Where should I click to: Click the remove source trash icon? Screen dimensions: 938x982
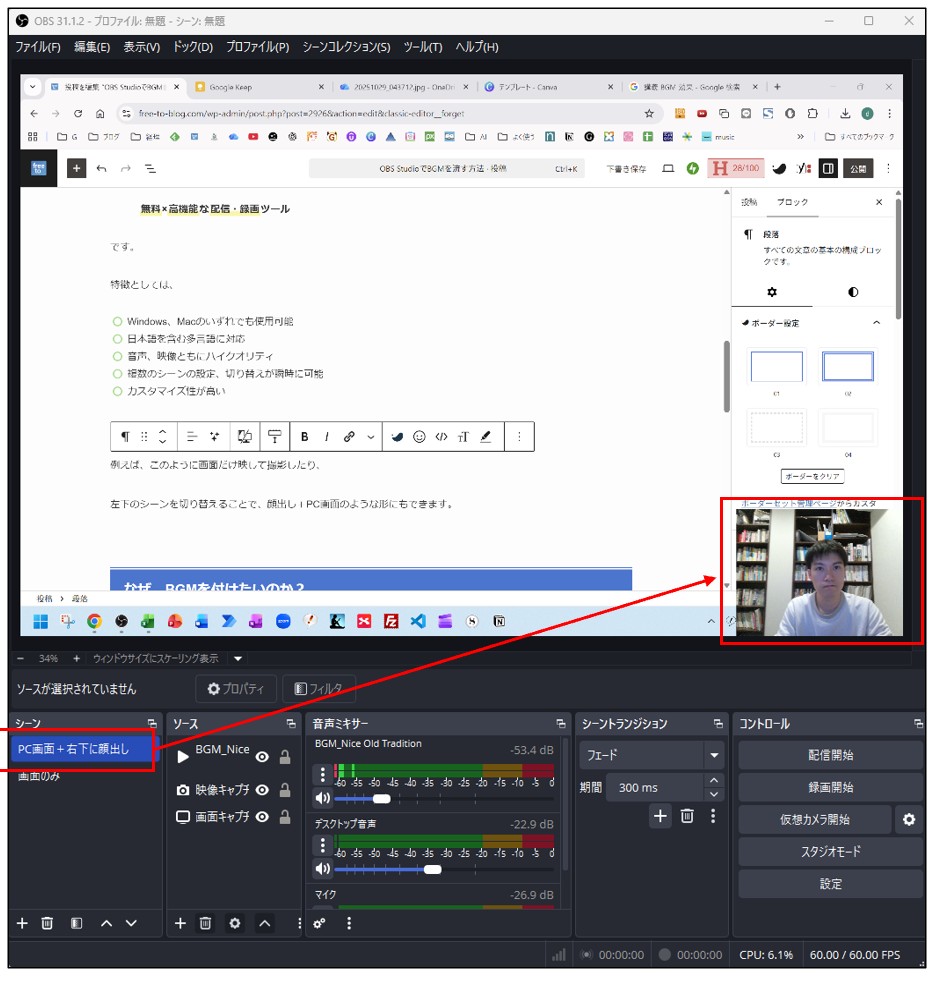205,923
